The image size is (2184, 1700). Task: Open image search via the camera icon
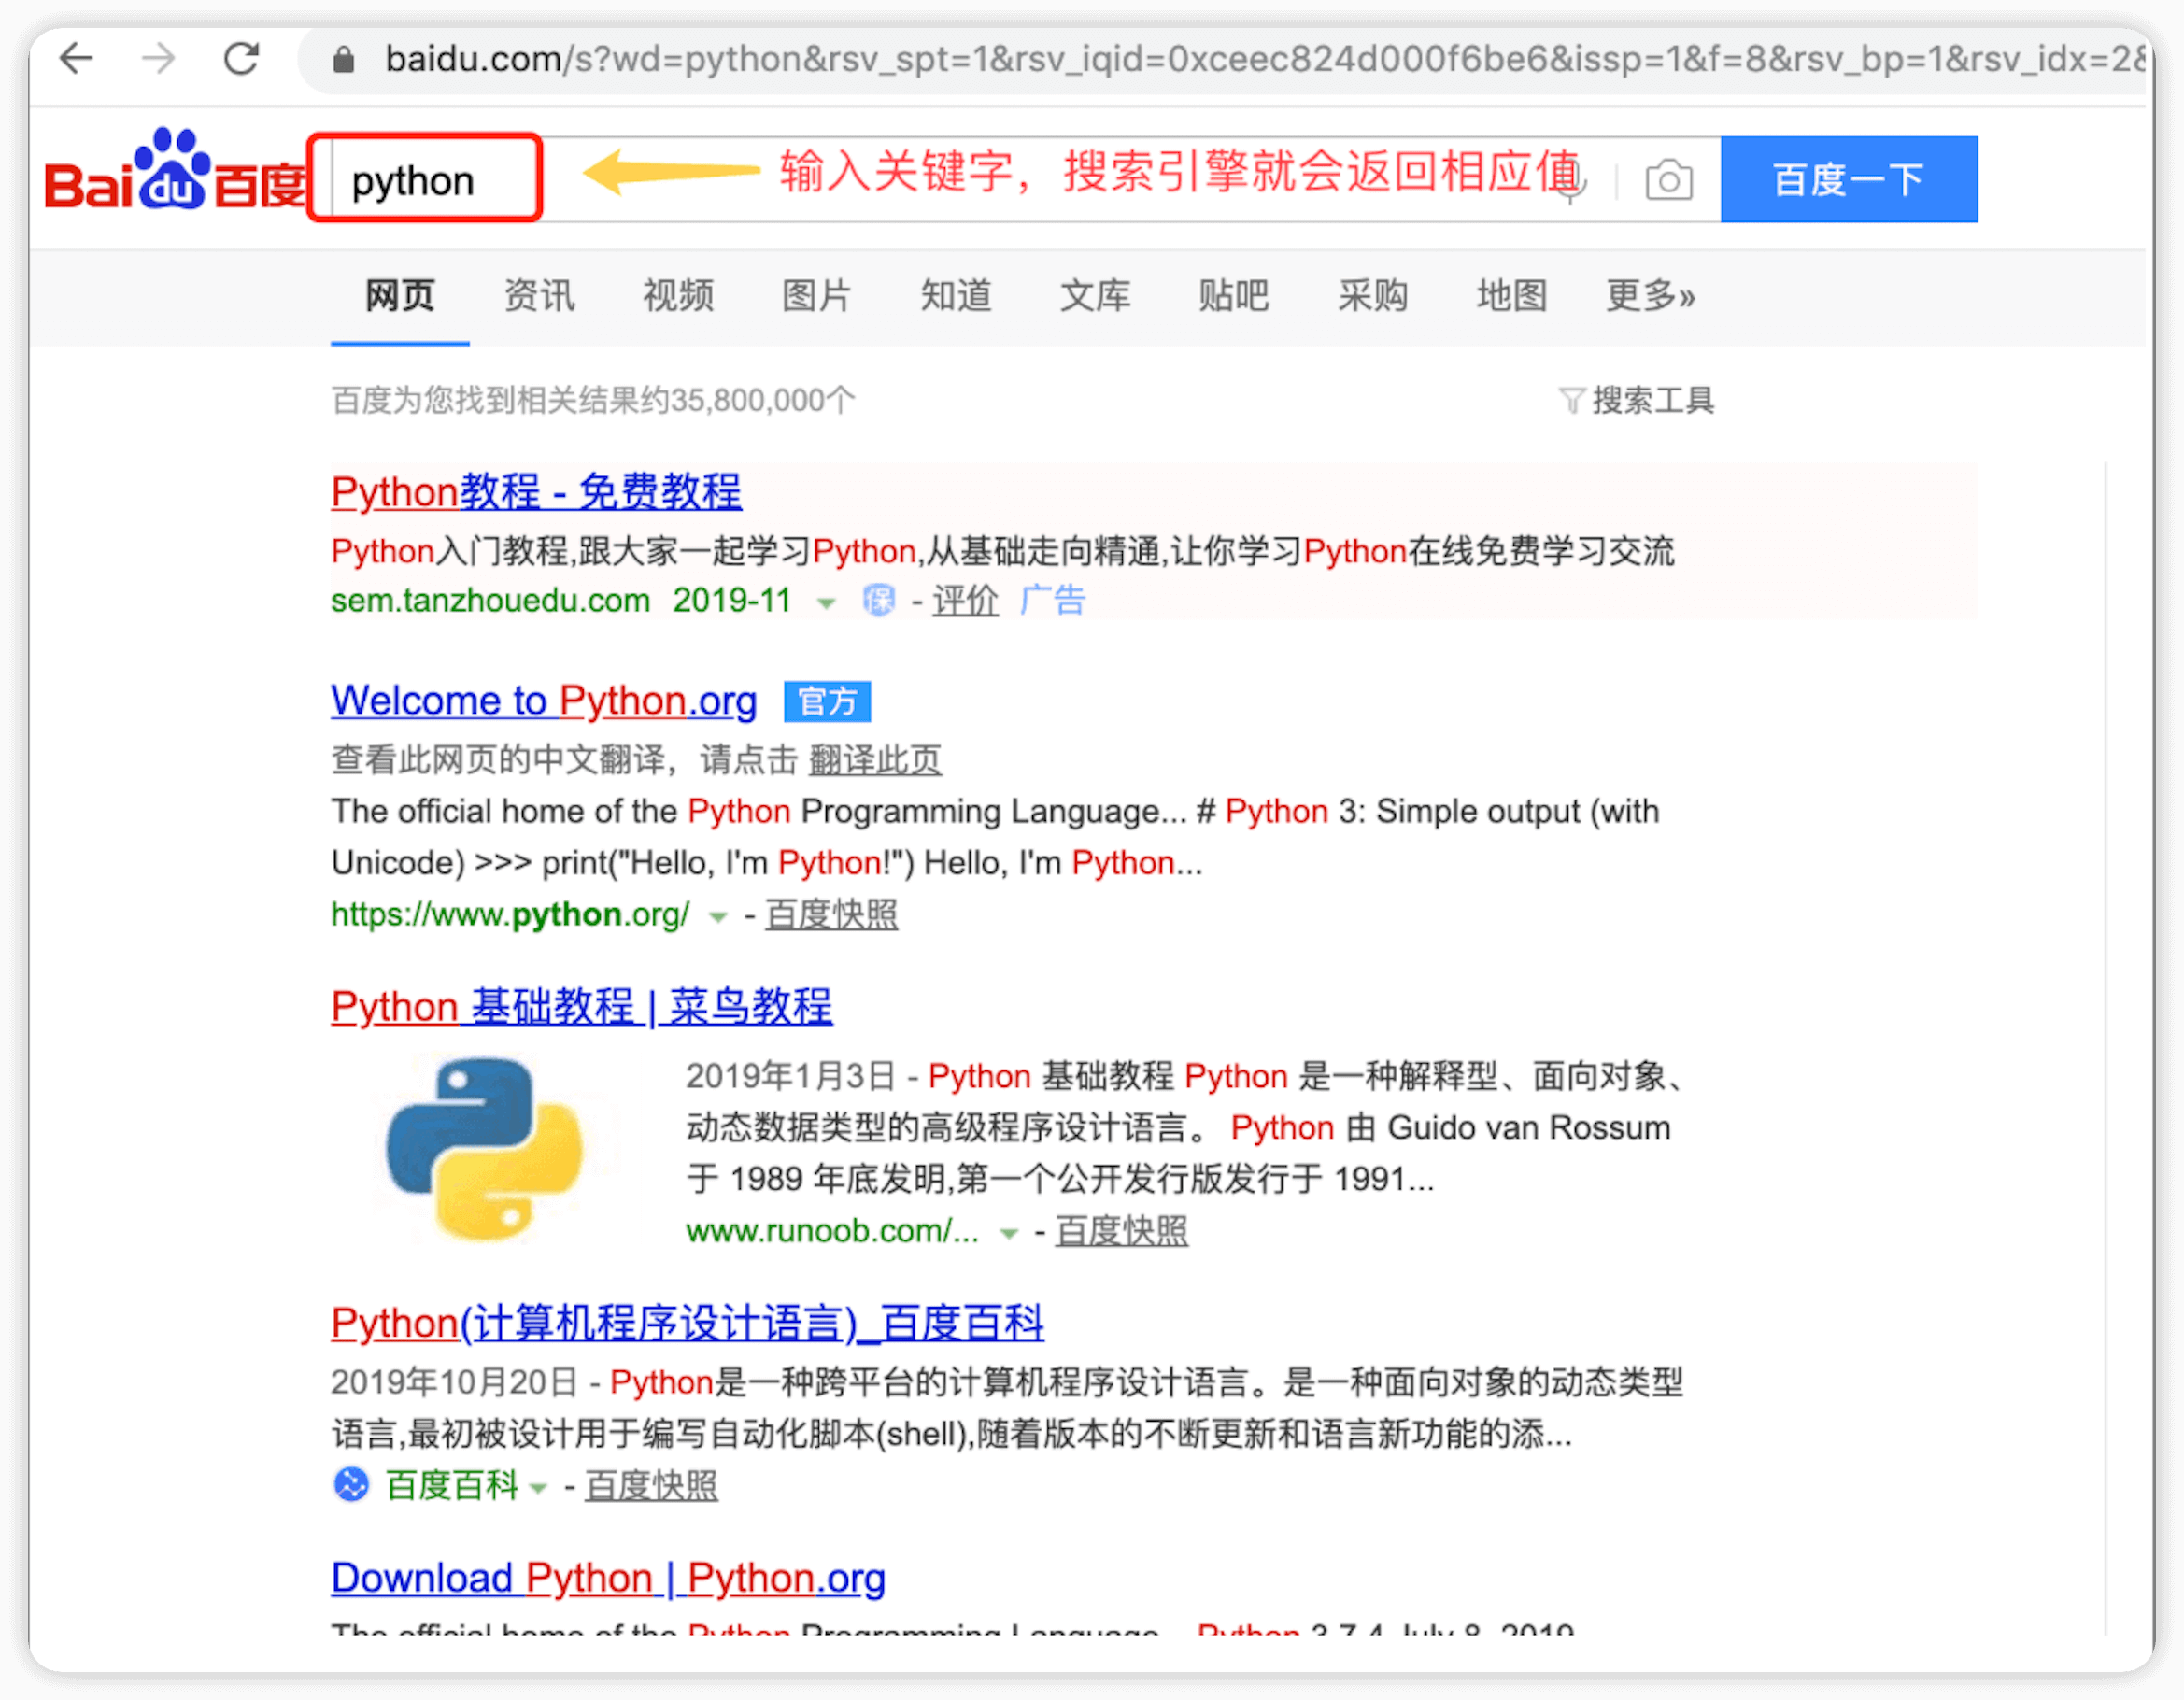point(1668,181)
